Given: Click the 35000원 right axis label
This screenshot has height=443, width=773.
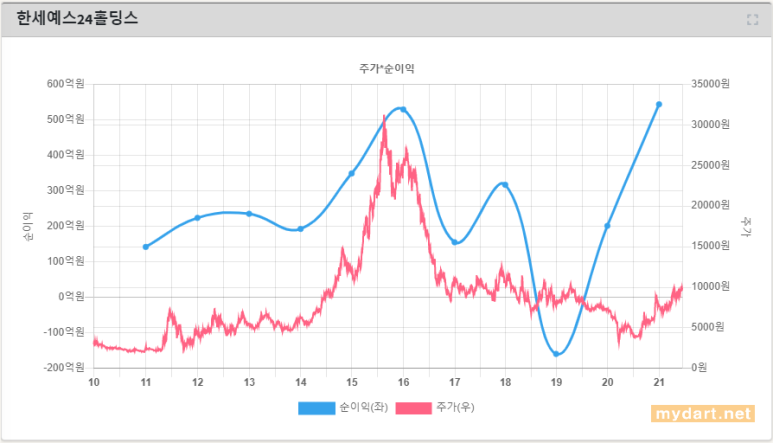Looking at the screenshot, I should pyautogui.click(x=710, y=84).
